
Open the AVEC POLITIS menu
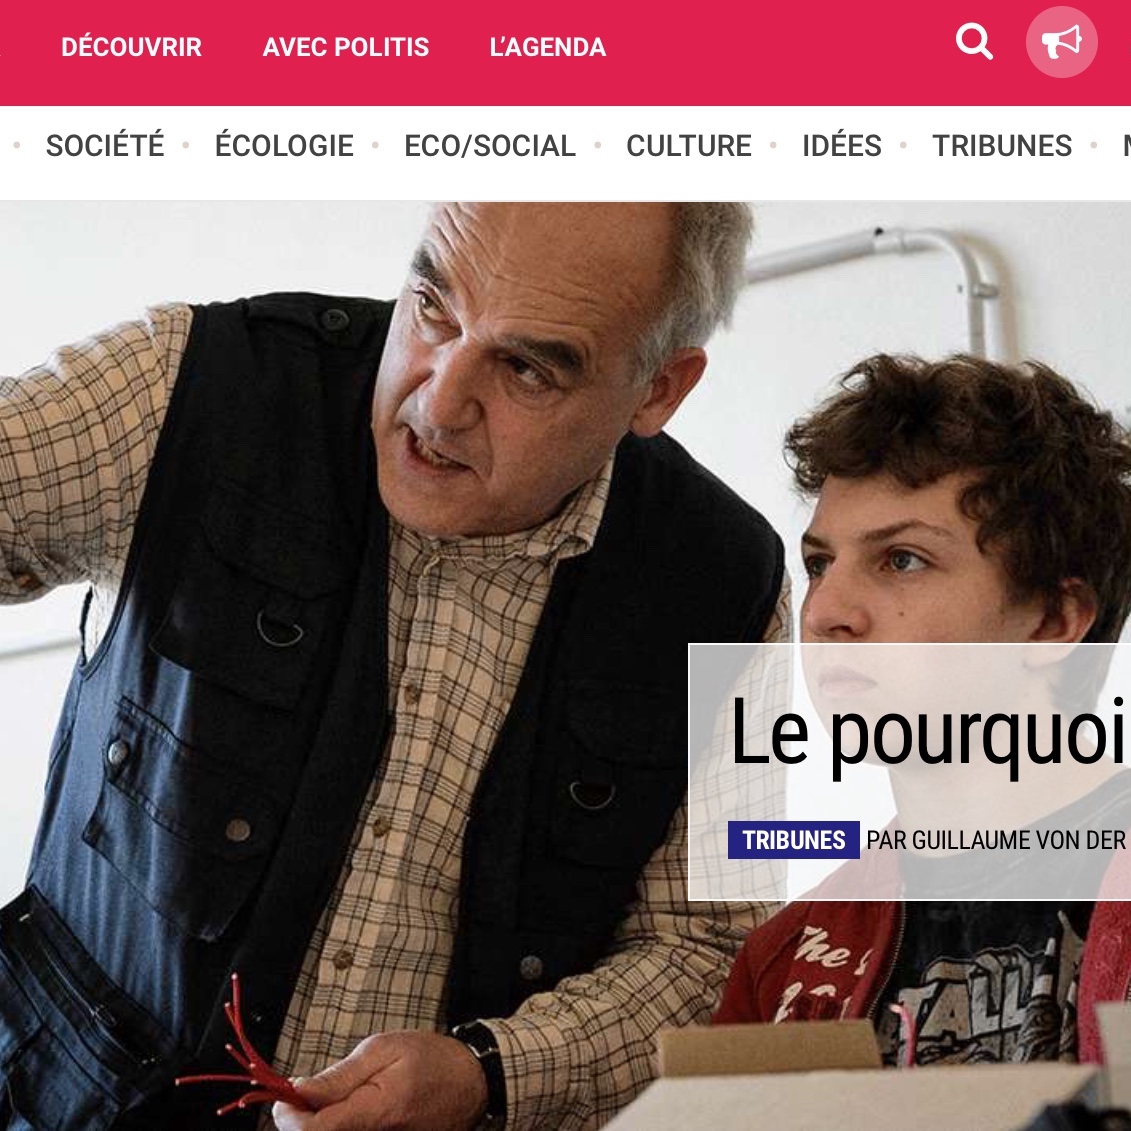pos(346,48)
